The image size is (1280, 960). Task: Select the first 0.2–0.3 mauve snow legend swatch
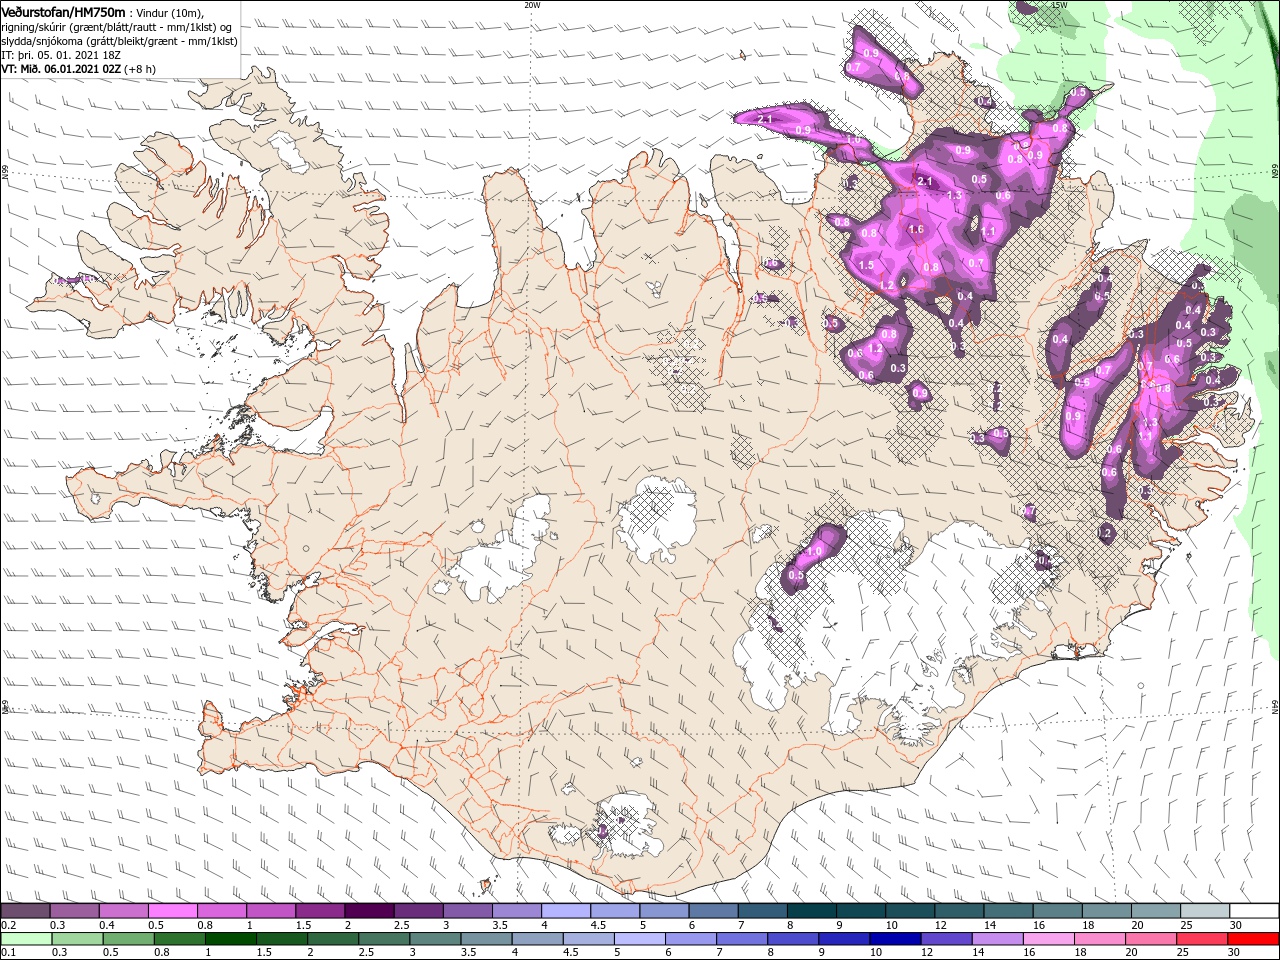(x=25, y=911)
